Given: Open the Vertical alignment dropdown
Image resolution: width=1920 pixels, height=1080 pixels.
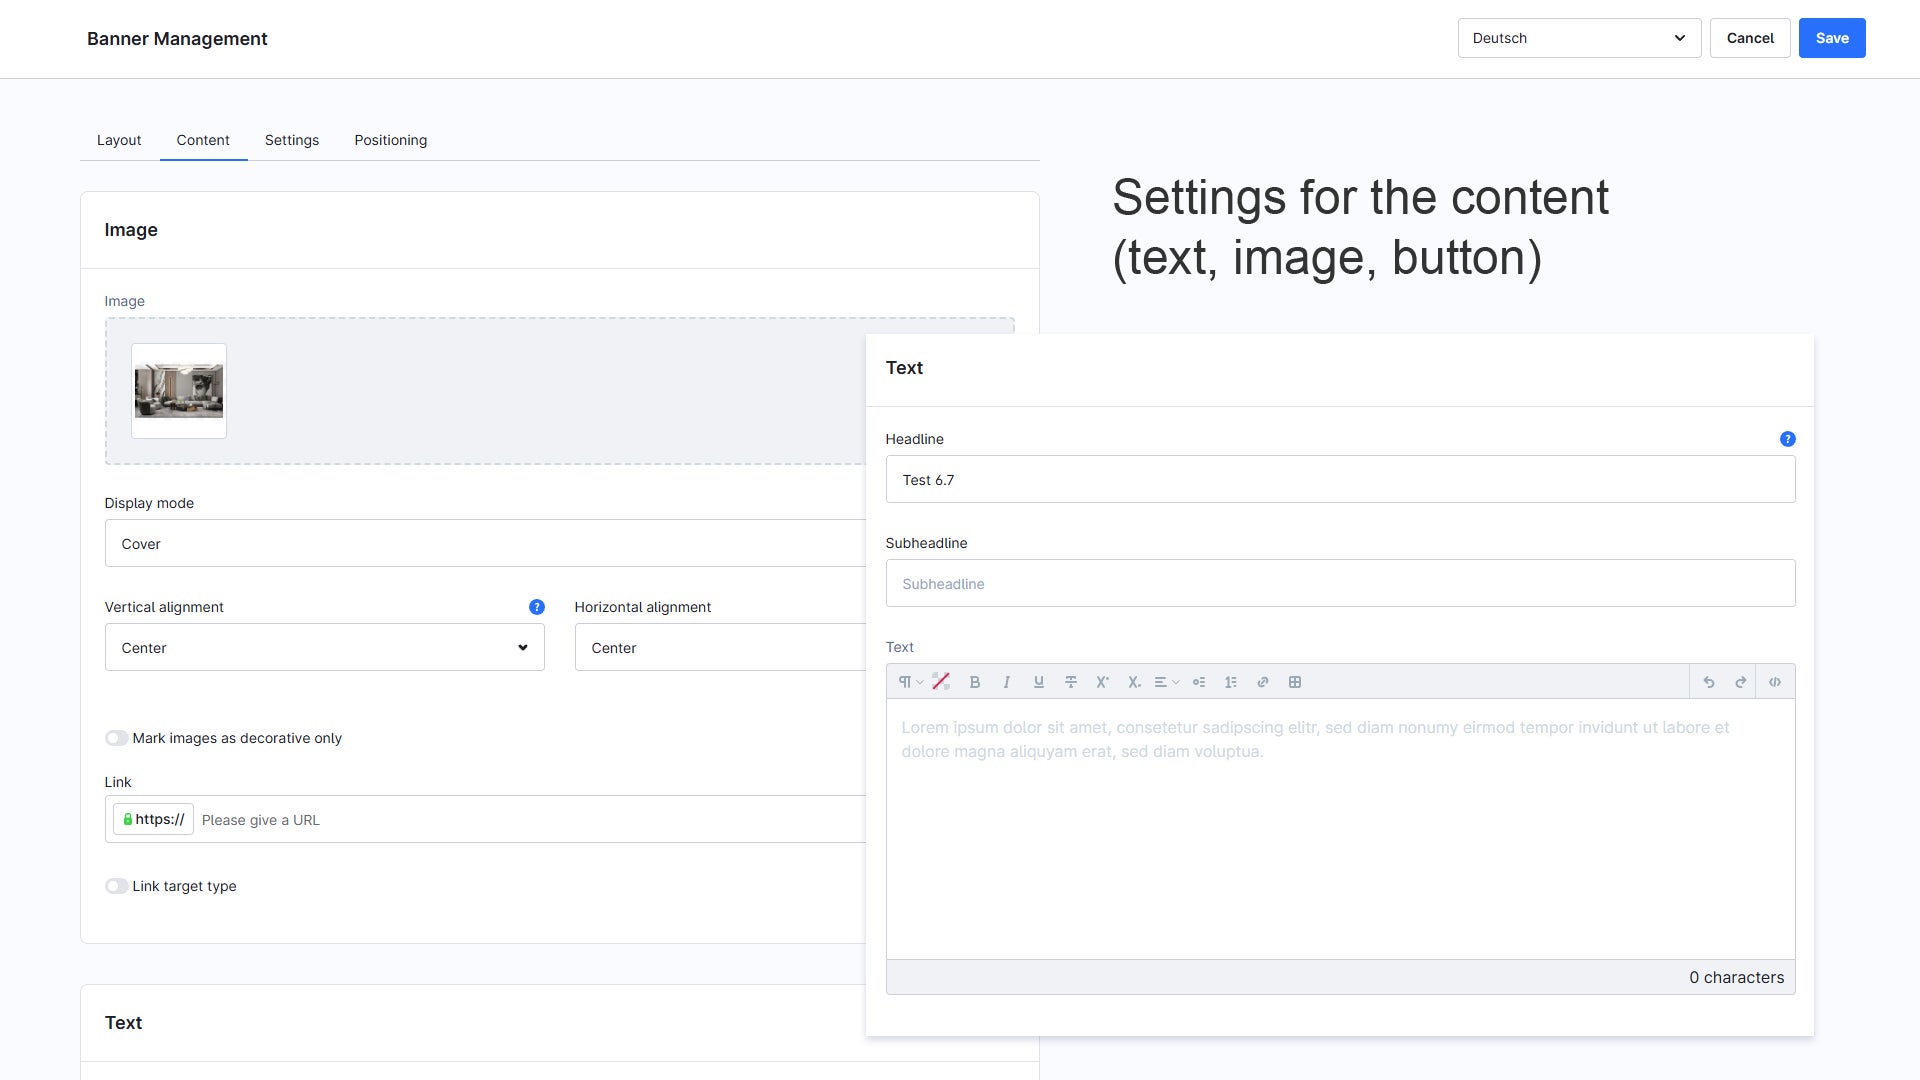Looking at the screenshot, I should (x=324, y=647).
